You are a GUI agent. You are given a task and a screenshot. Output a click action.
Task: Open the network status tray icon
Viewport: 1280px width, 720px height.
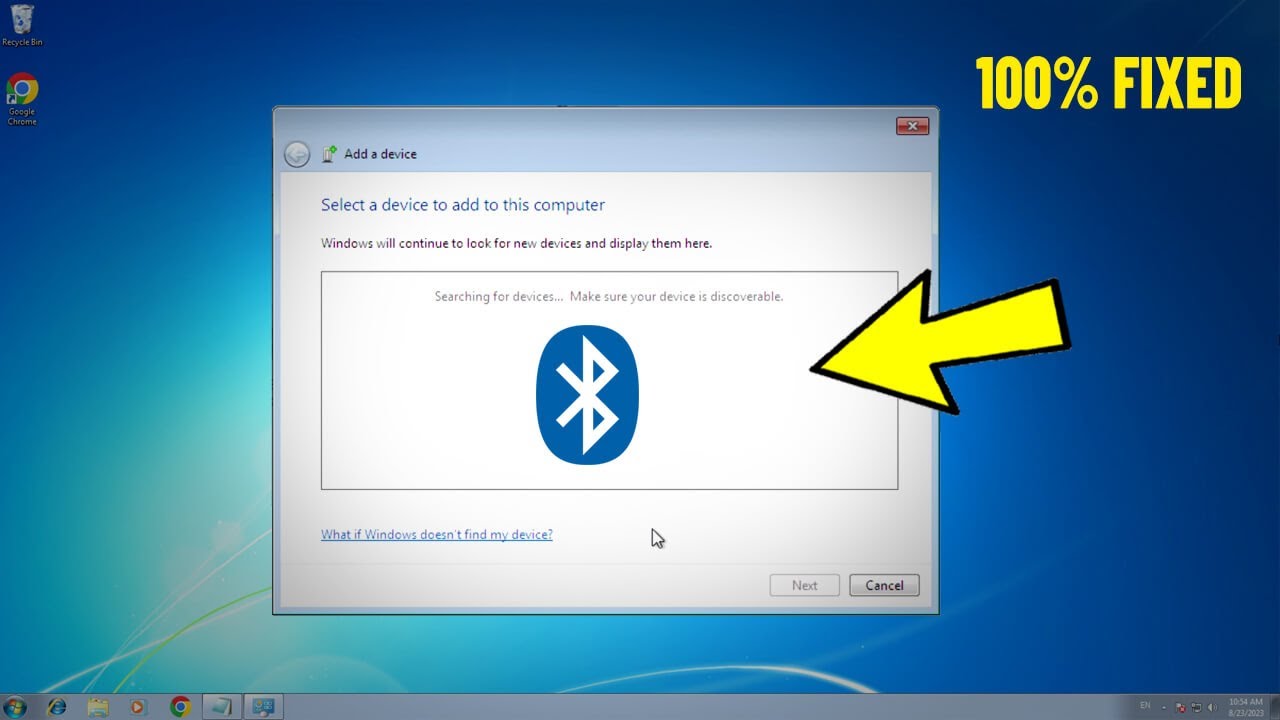pos(1196,707)
